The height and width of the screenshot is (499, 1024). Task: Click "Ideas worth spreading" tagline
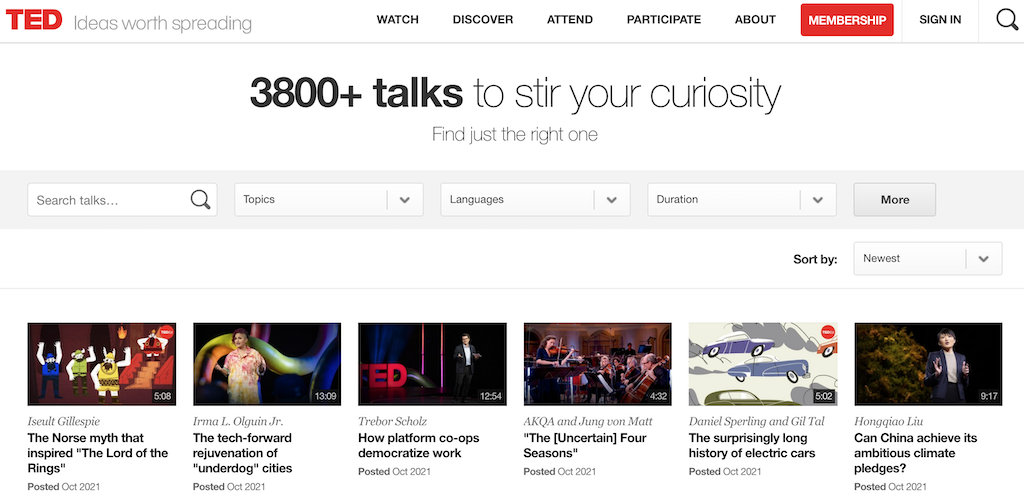click(162, 24)
